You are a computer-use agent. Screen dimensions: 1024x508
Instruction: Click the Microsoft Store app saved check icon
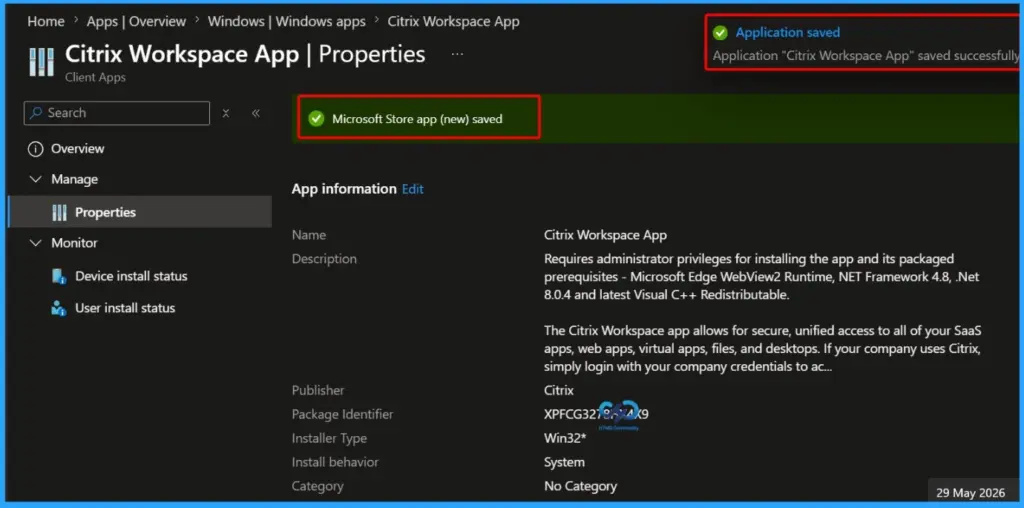pos(317,119)
